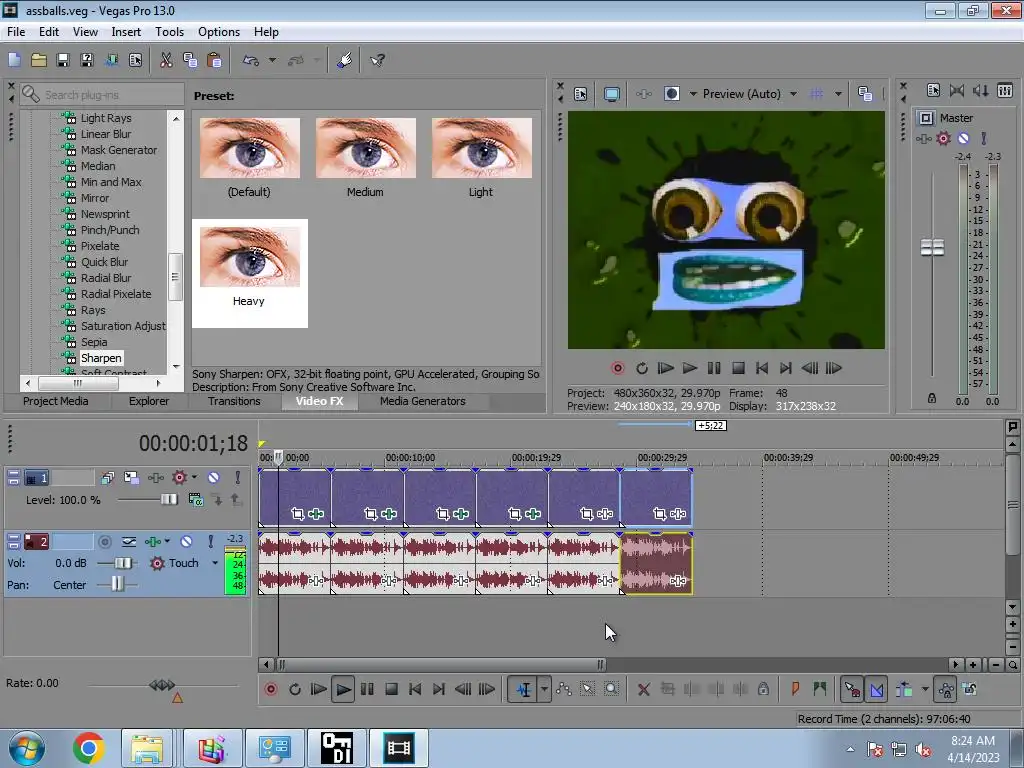The width and height of the screenshot is (1024, 768).
Task: Stop playback in the timeline transport
Action: [391, 689]
